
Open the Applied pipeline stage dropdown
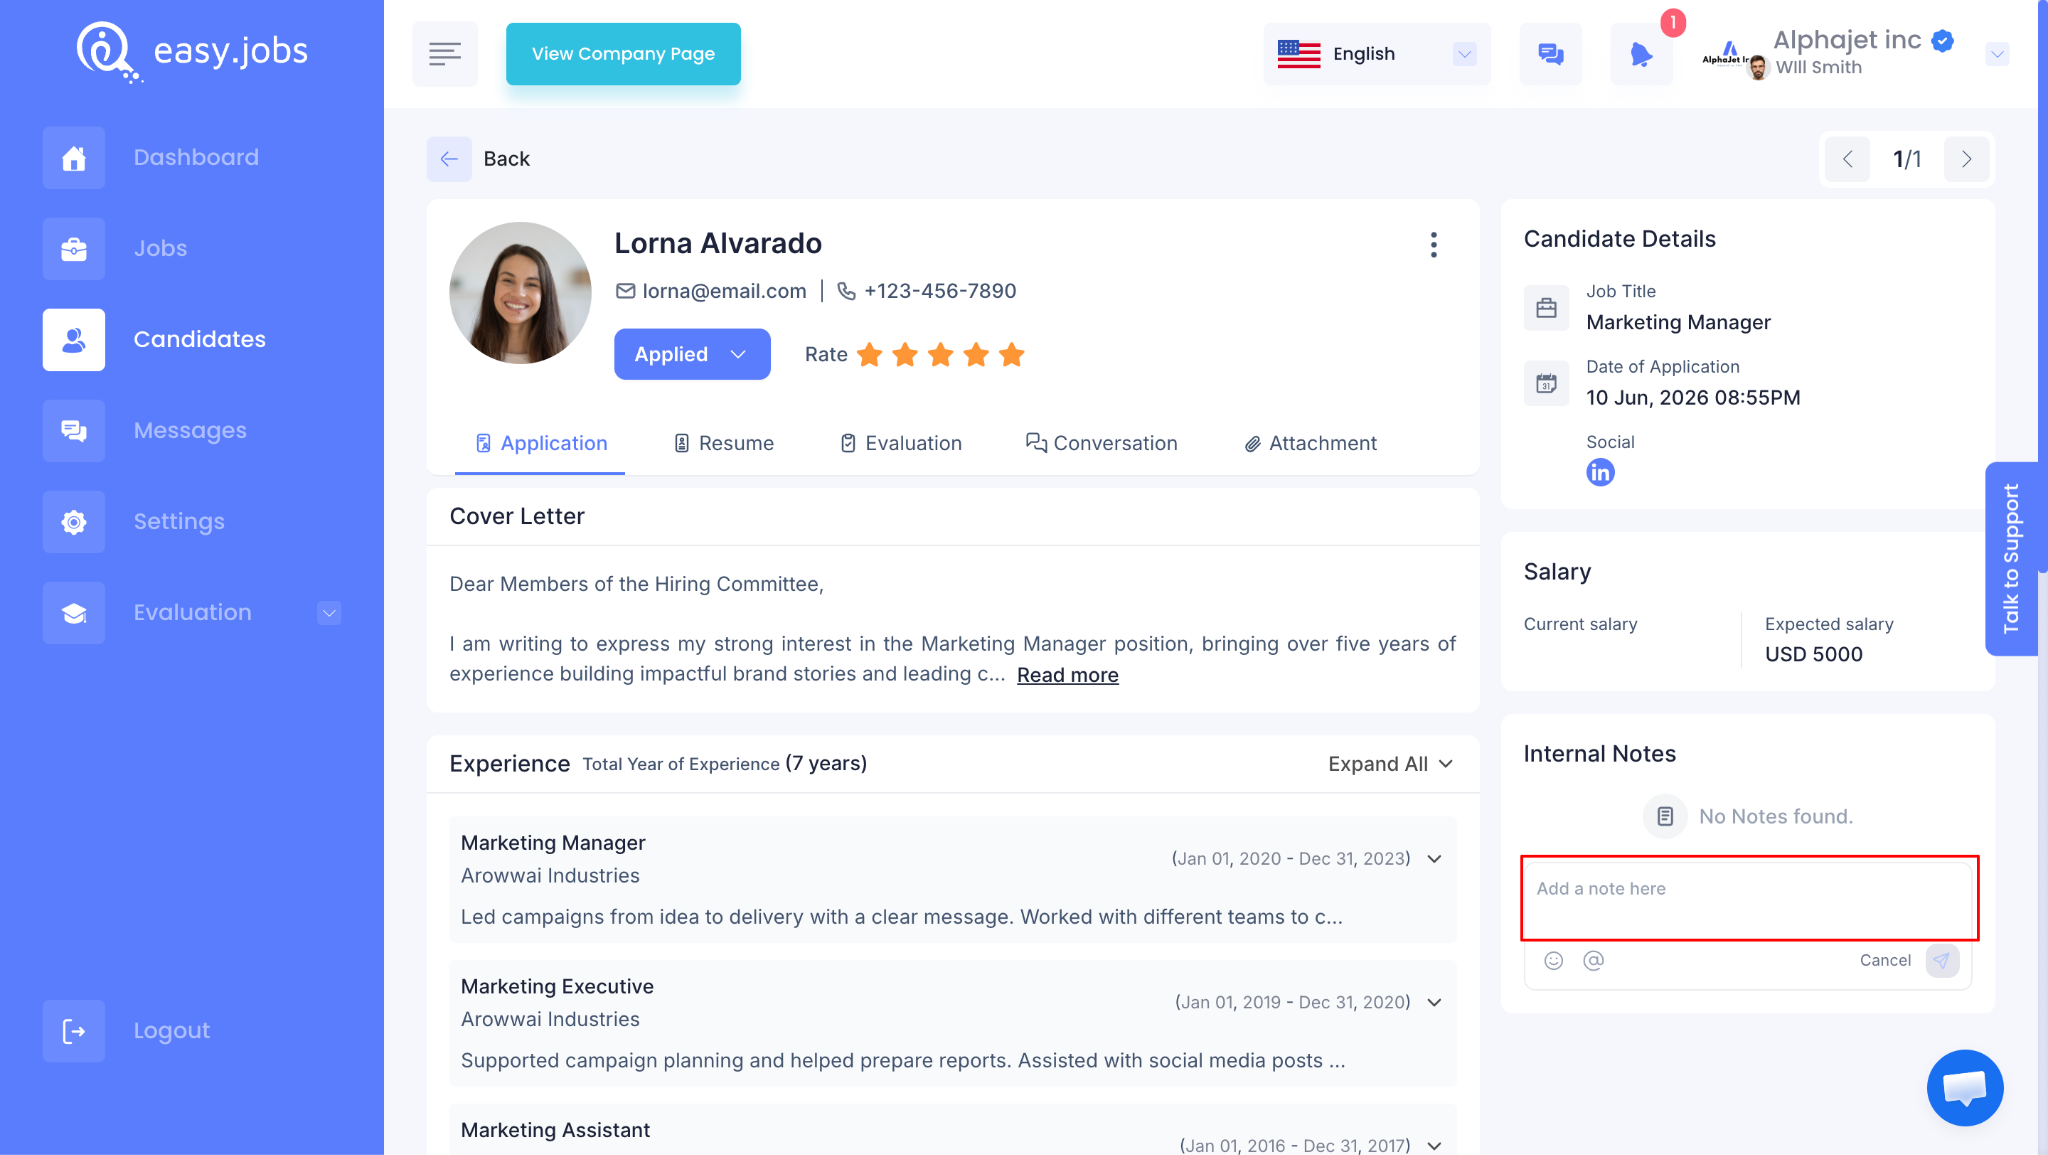pos(692,354)
